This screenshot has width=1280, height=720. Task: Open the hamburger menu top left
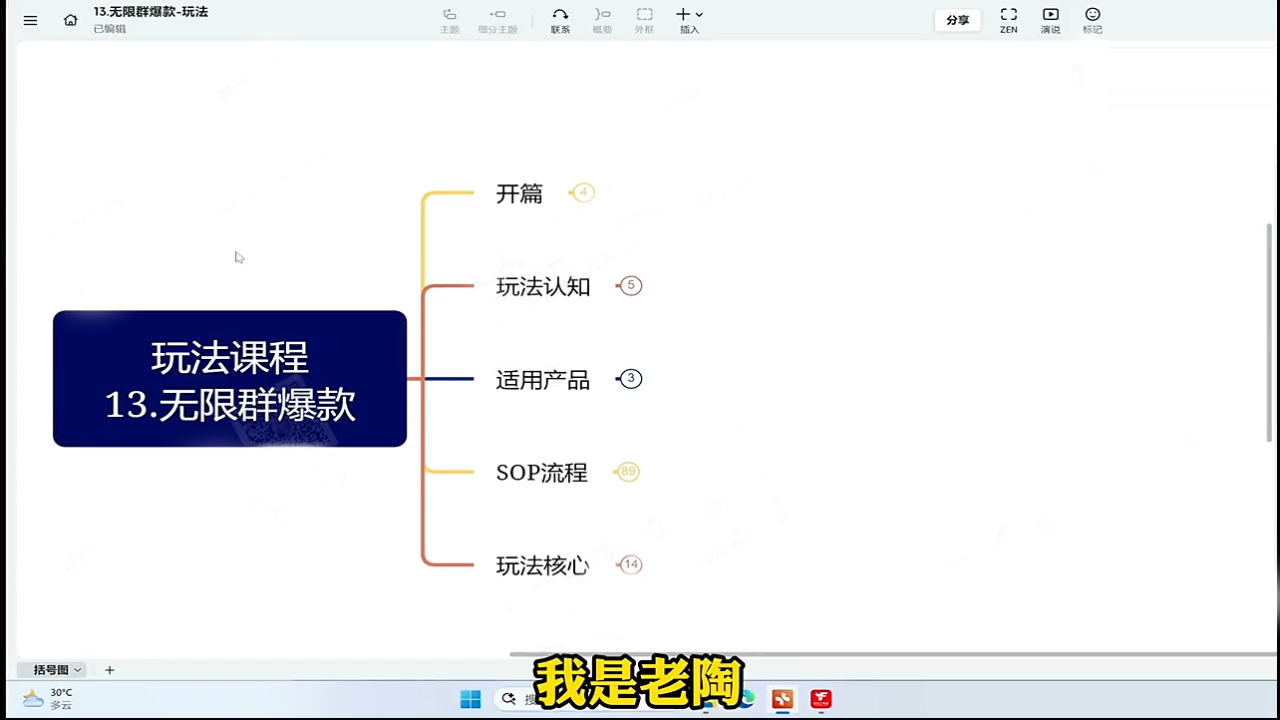[x=30, y=19]
